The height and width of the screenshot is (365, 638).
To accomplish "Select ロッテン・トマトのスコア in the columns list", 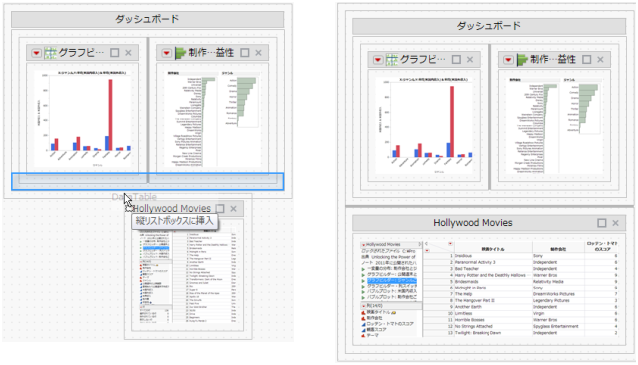I will click(390, 324).
